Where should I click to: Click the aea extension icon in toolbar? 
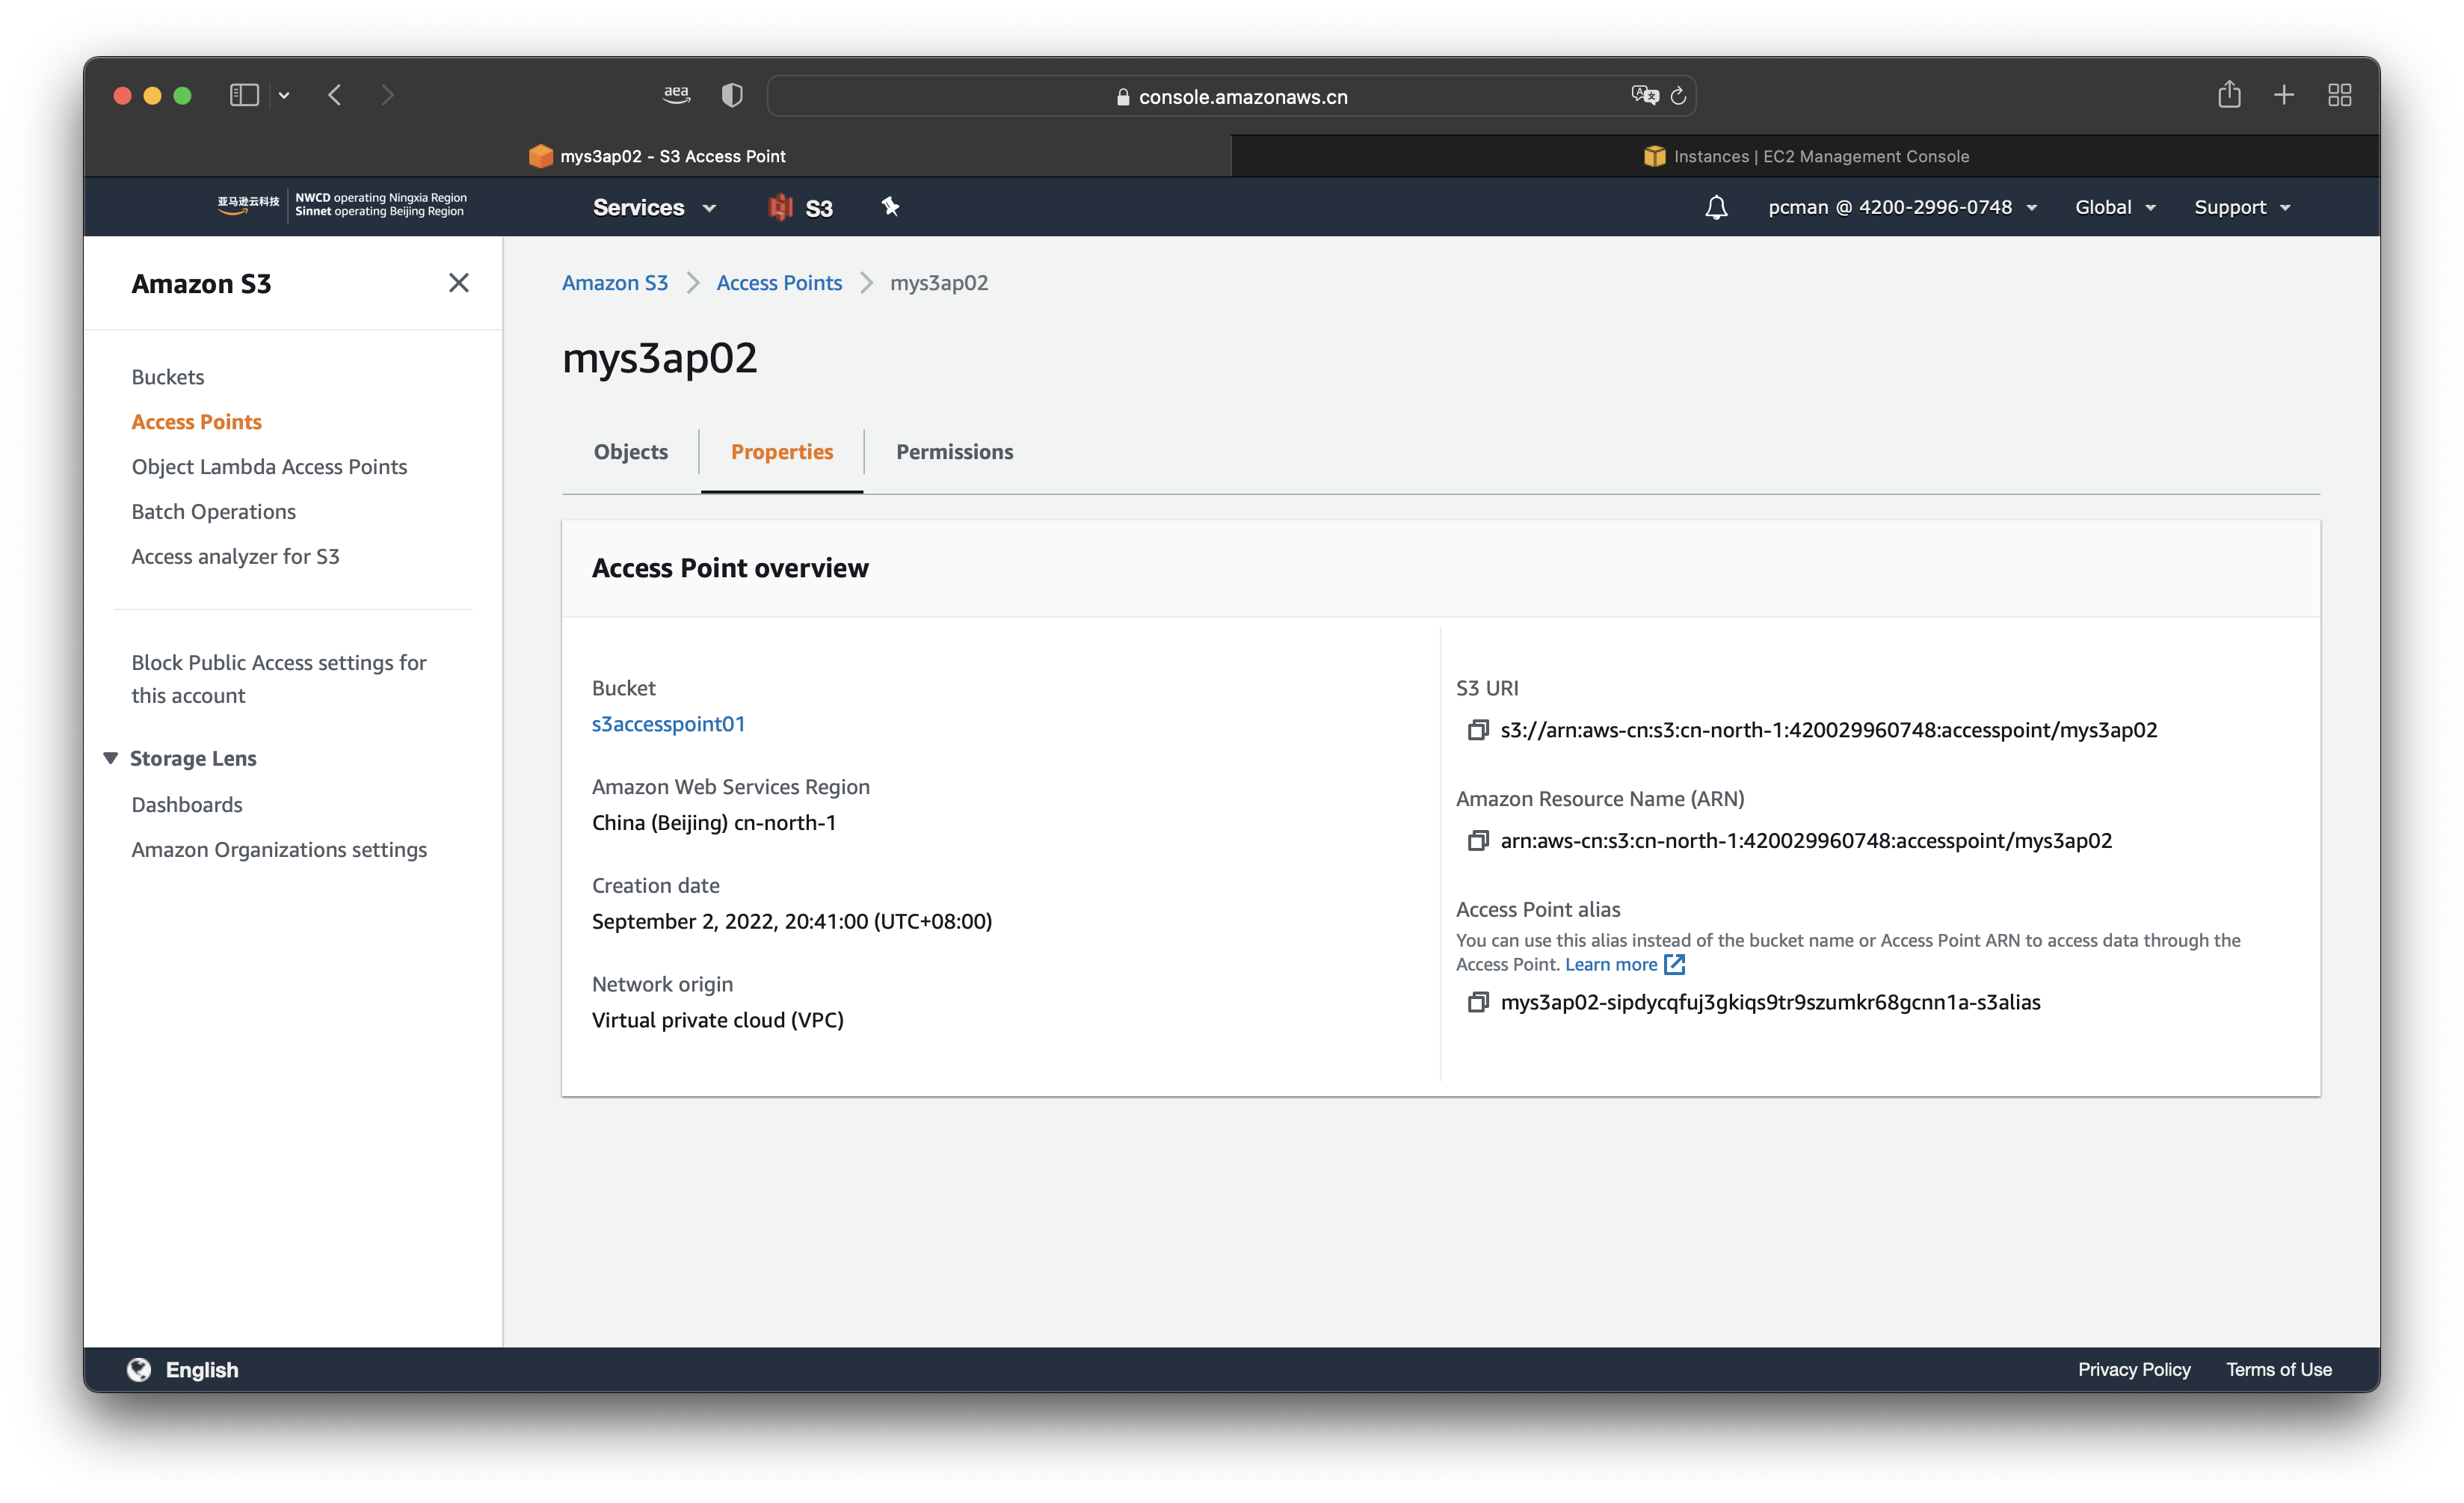pos(677,94)
